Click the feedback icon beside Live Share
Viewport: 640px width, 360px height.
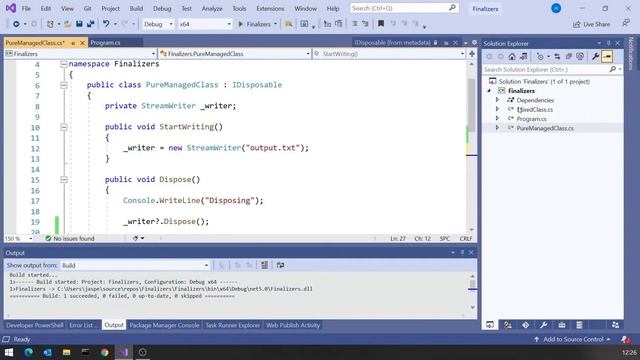click(x=626, y=24)
